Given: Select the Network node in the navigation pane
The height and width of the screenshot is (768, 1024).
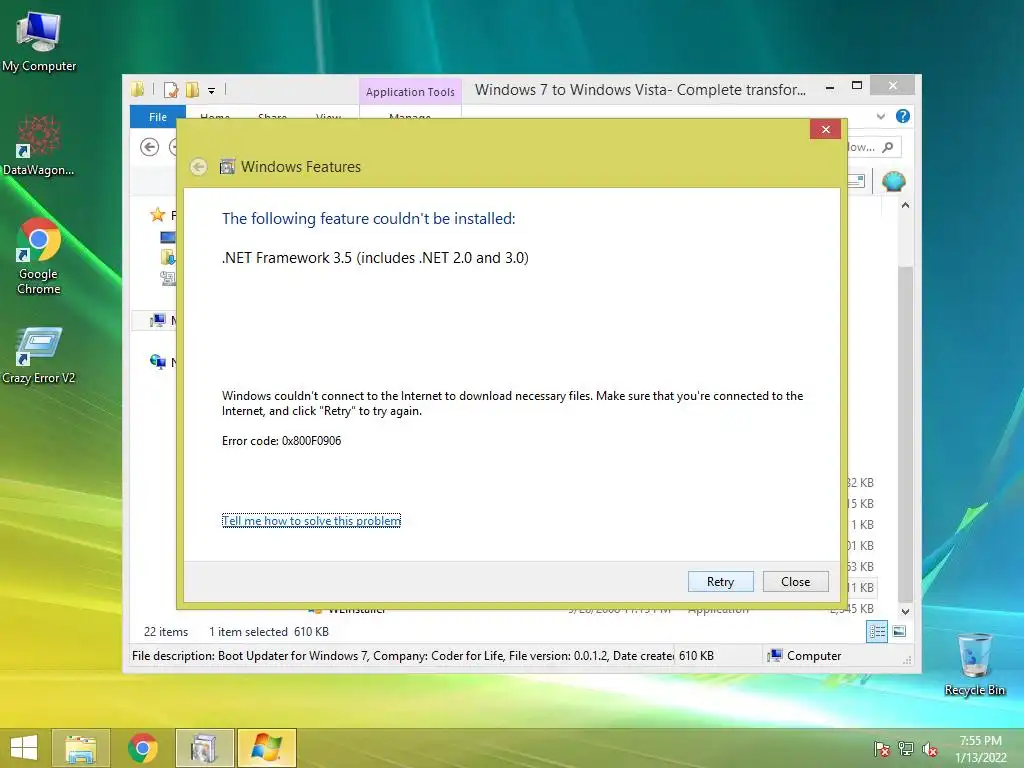Looking at the screenshot, I should pos(157,361).
